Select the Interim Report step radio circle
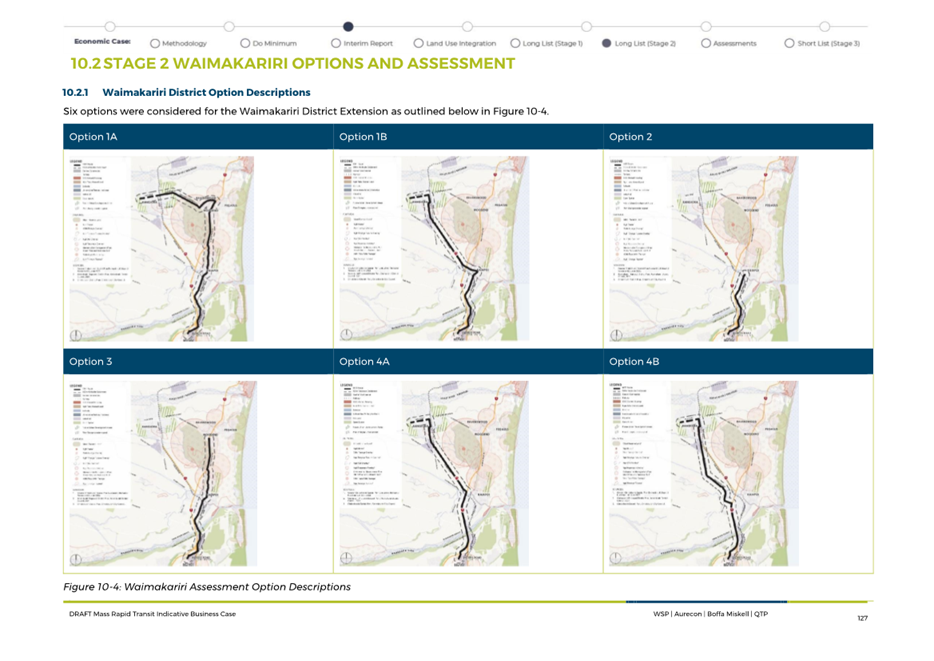The height and width of the screenshot is (661, 934). [336, 43]
